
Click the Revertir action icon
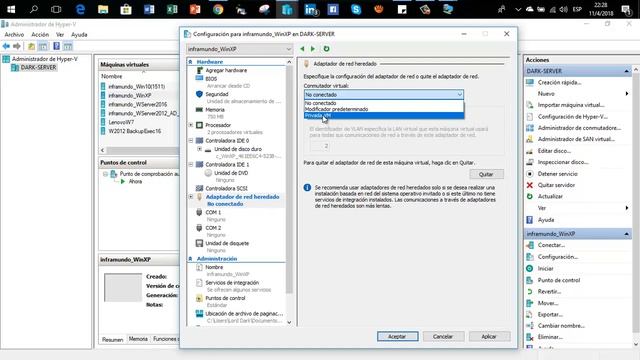pyautogui.click(x=530, y=291)
